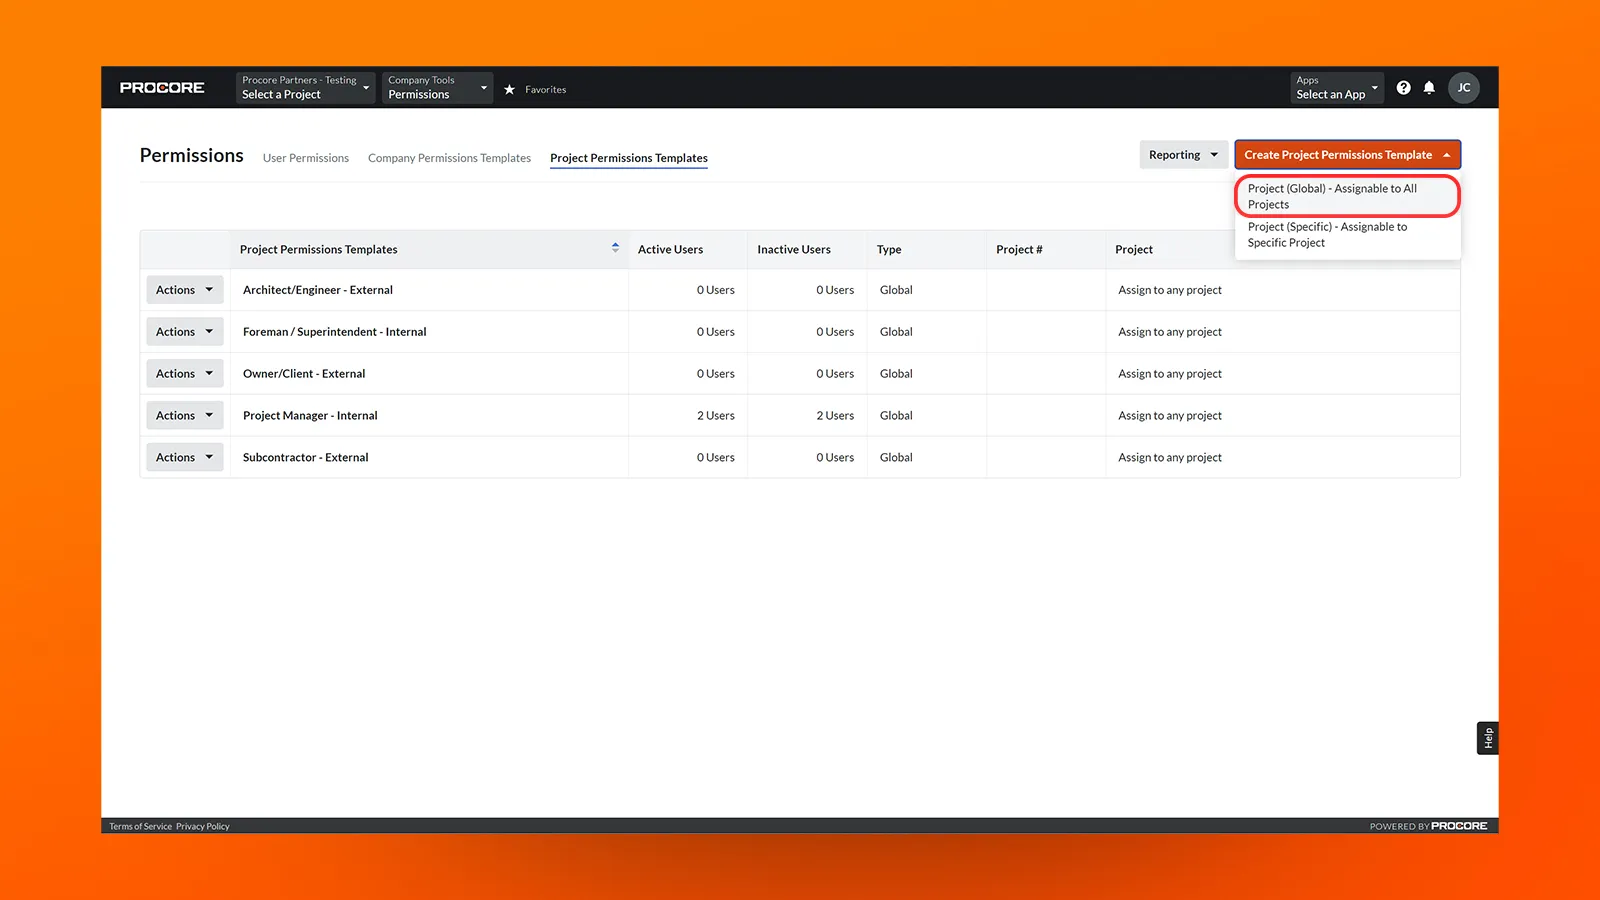The width and height of the screenshot is (1600, 900).
Task: Click the Create Project Permissions Template button
Action: tap(1346, 154)
